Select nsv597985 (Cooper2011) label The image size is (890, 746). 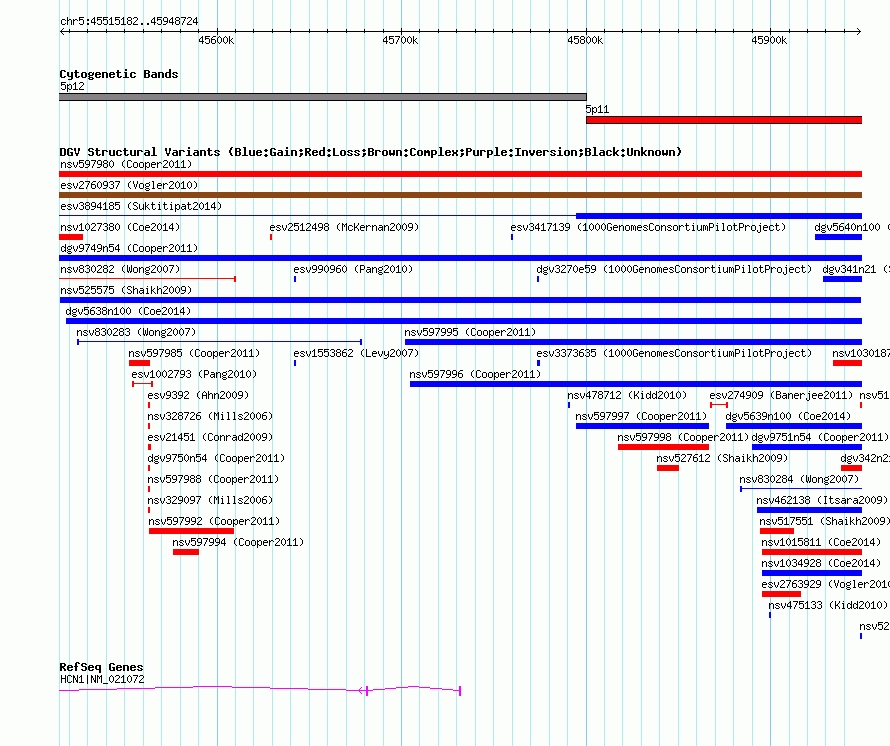click(x=194, y=354)
